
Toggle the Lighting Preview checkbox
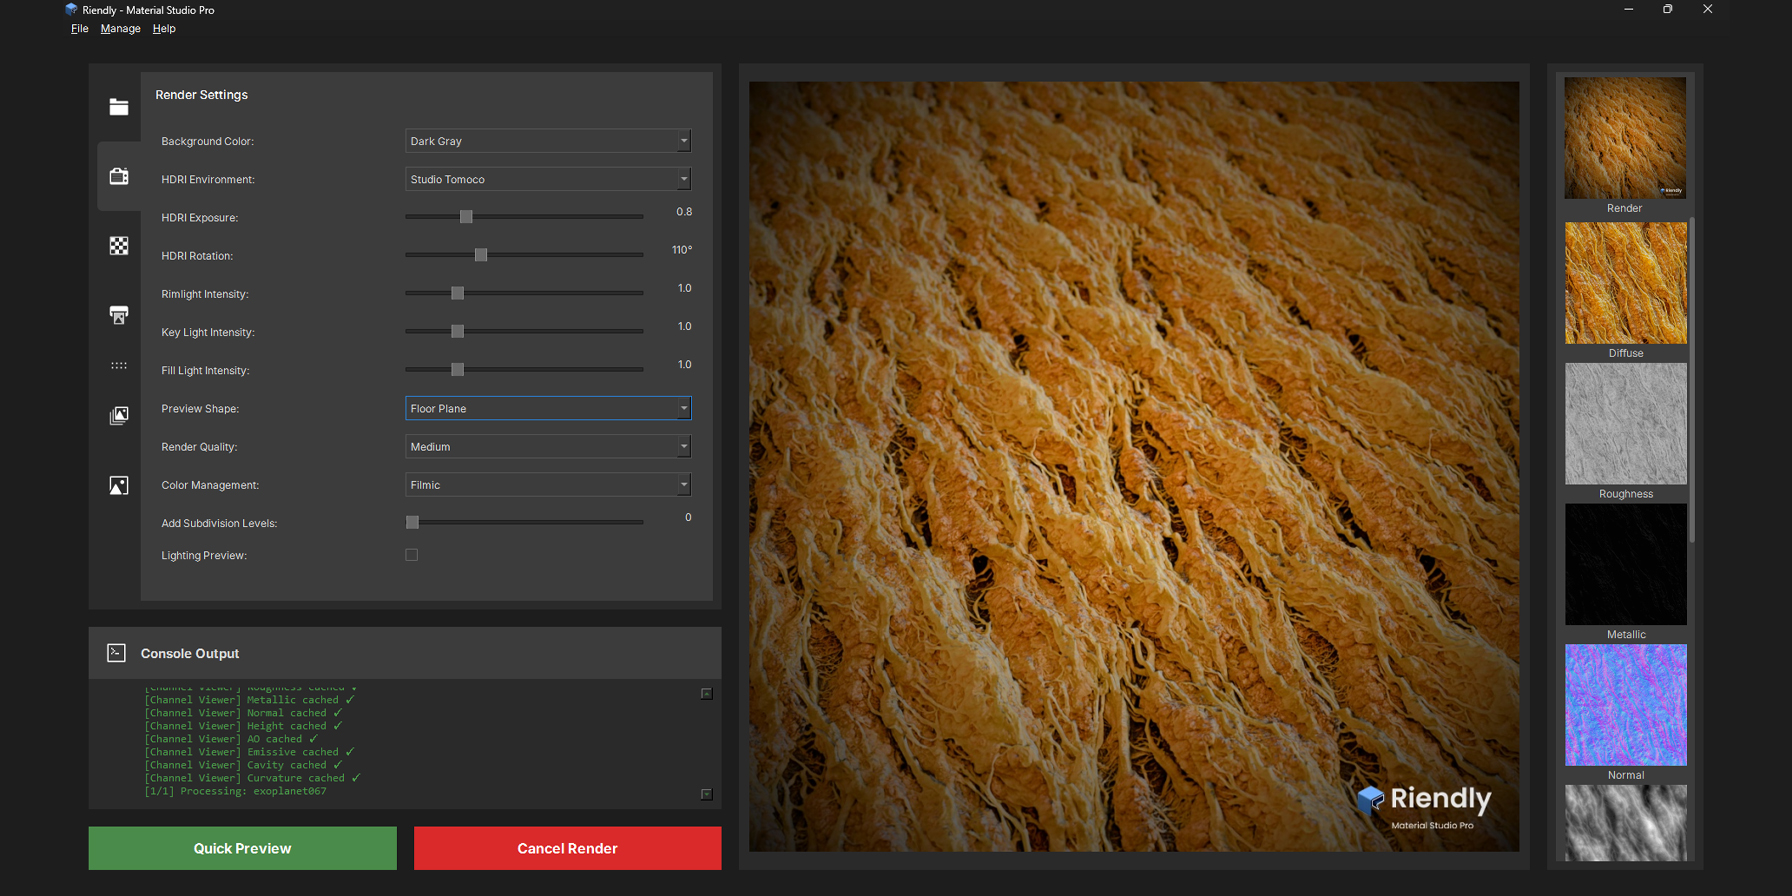click(x=412, y=555)
